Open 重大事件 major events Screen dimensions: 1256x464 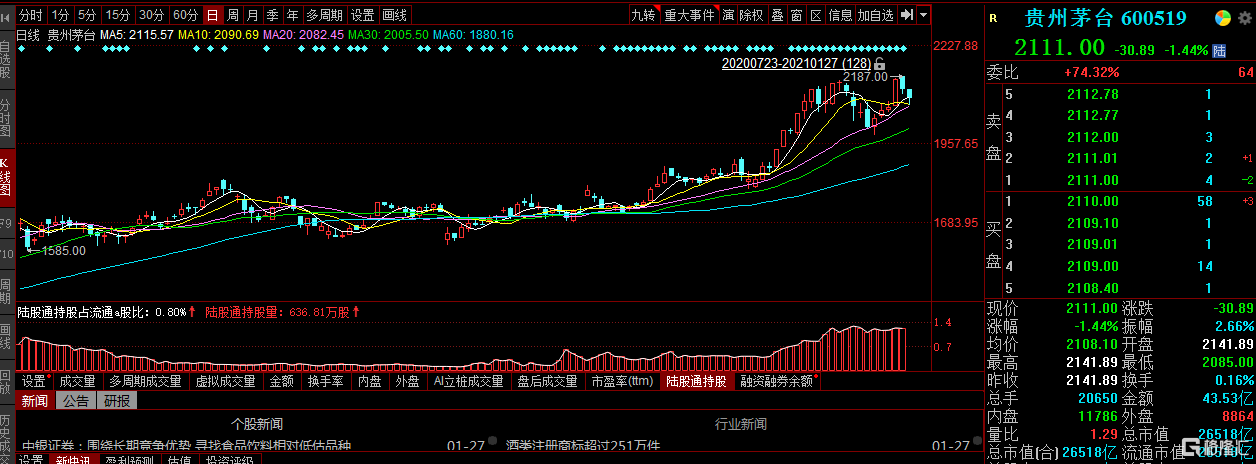689,15
